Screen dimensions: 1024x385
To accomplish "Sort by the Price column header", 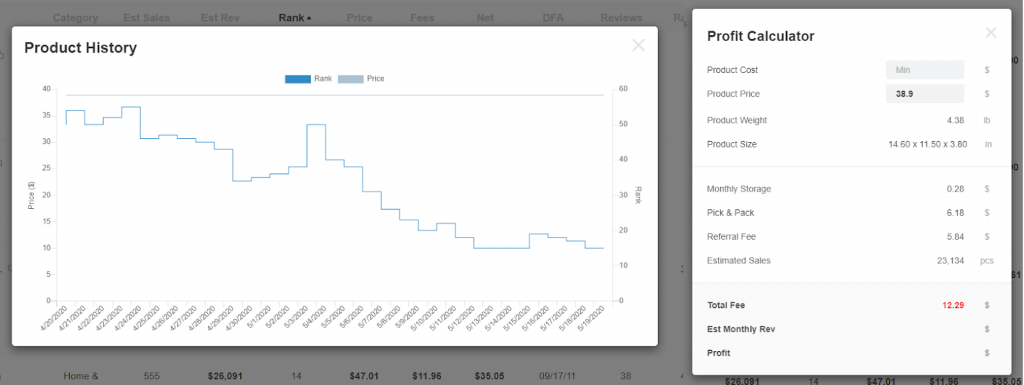I will (x=359, y=18).
